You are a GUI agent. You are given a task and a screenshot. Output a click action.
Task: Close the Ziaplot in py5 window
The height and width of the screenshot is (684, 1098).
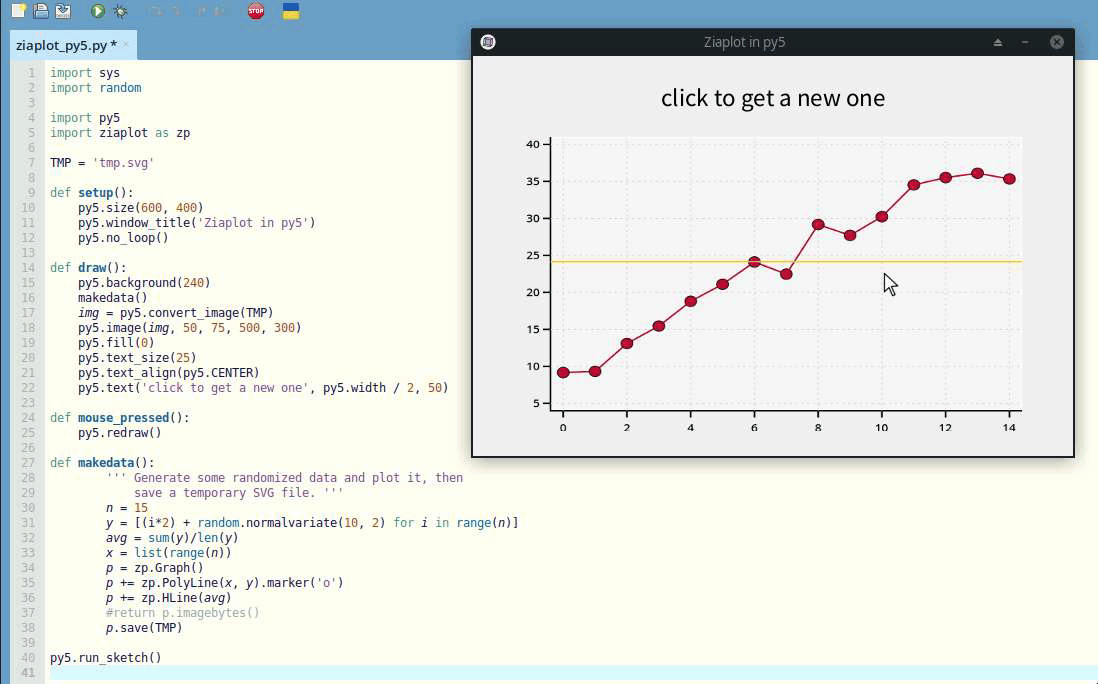pos(1056,42)
